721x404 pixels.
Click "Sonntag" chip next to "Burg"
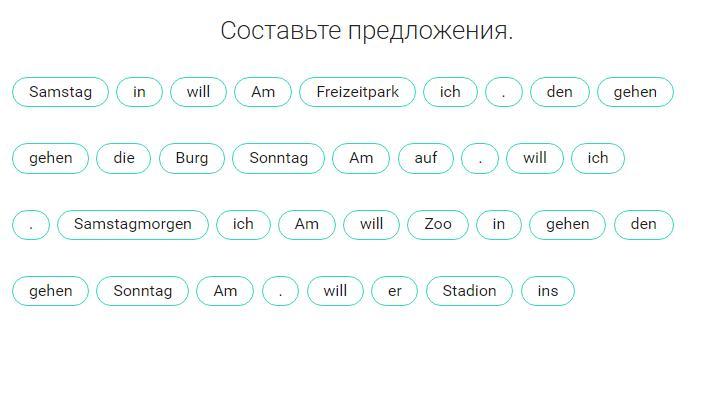coord(279,158)
